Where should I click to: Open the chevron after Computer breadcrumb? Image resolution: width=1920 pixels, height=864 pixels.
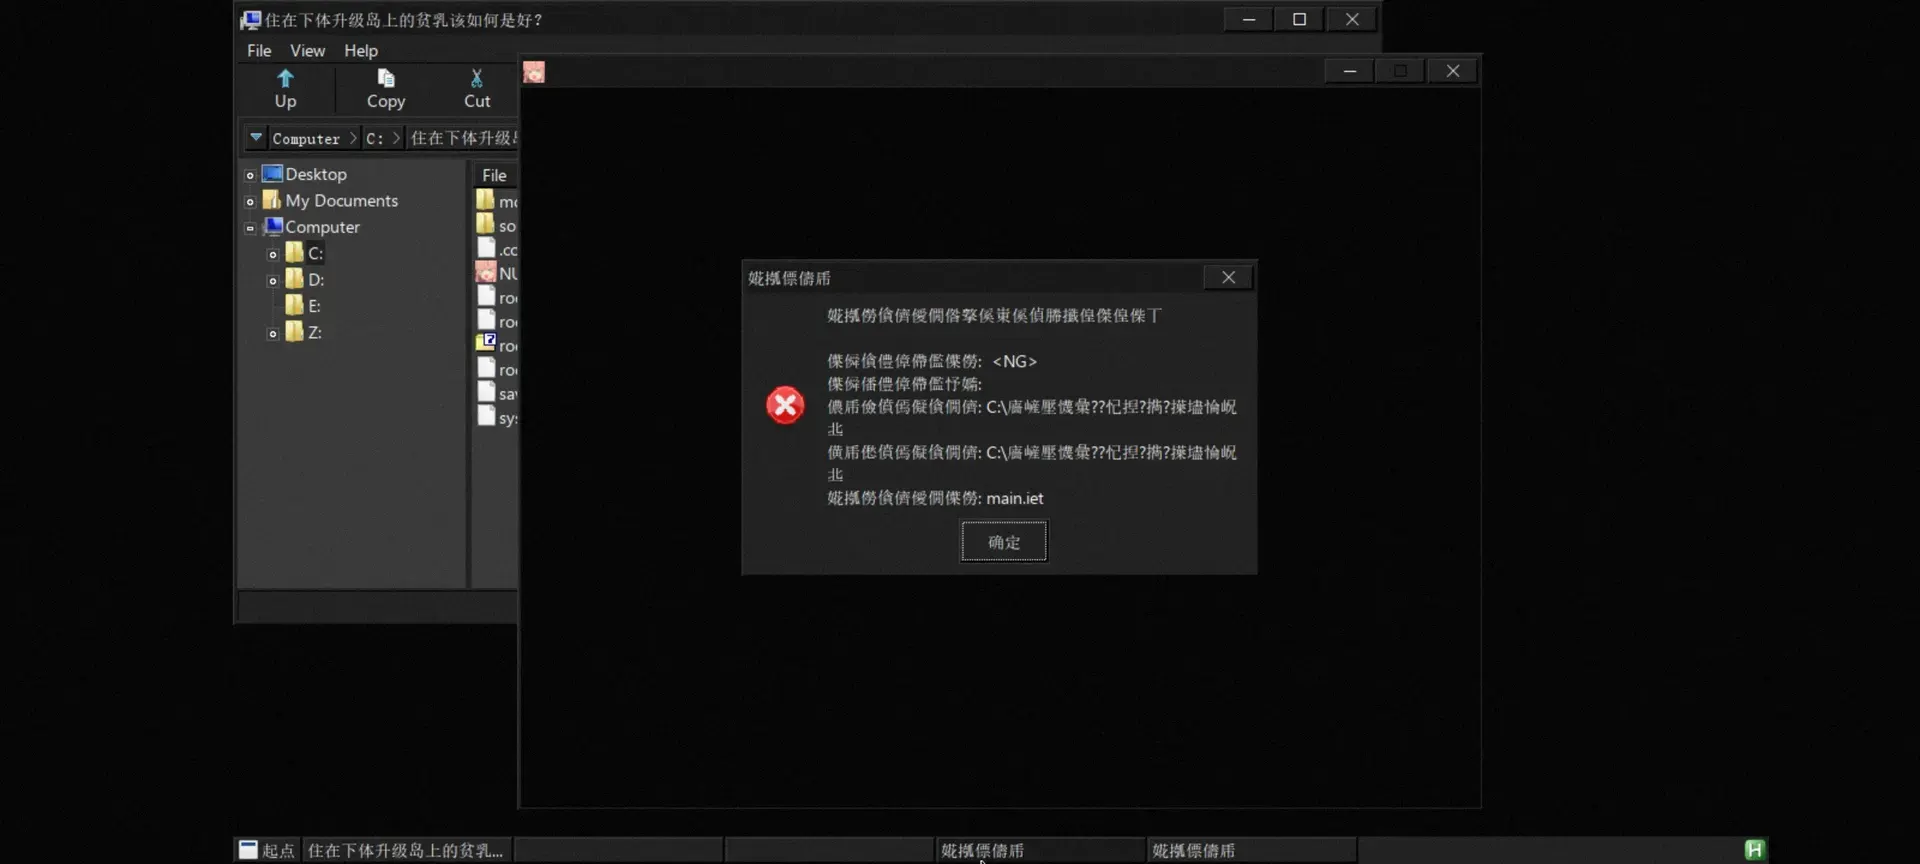(x=352, y=138)
